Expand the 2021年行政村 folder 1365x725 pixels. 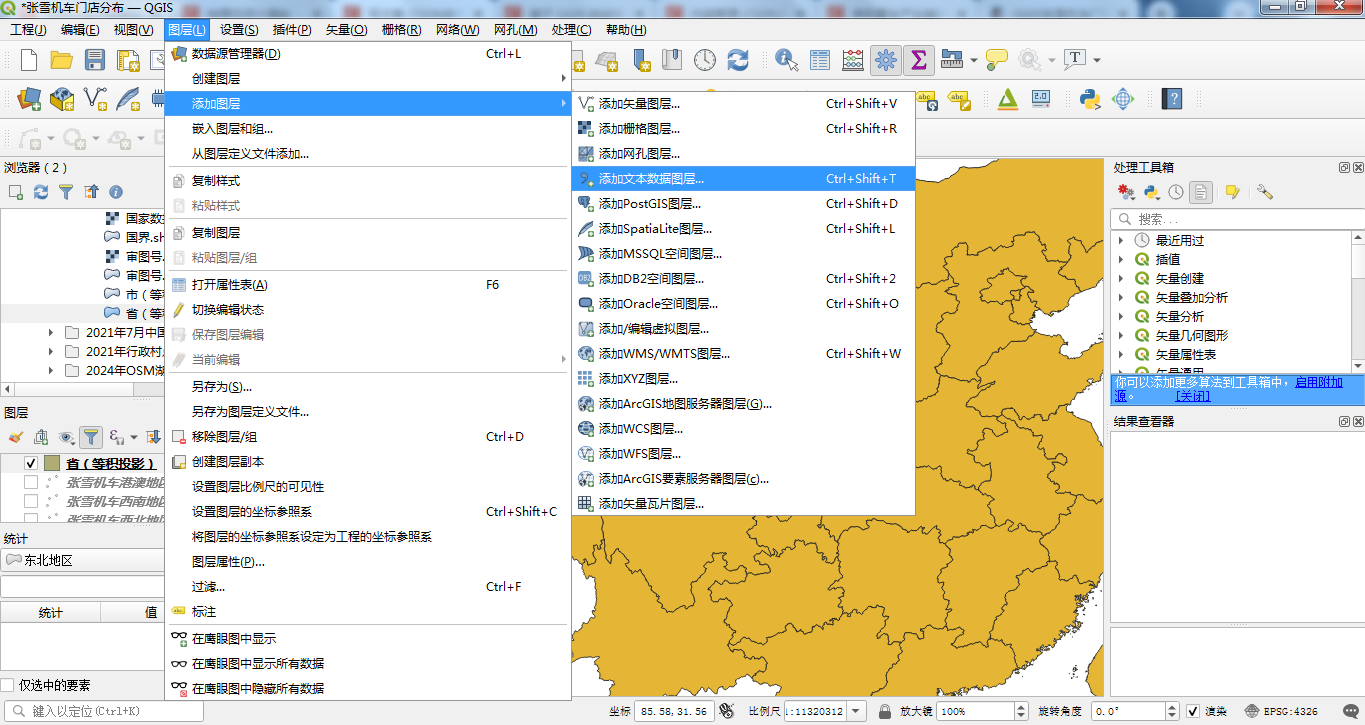click(x=51, y=351)
